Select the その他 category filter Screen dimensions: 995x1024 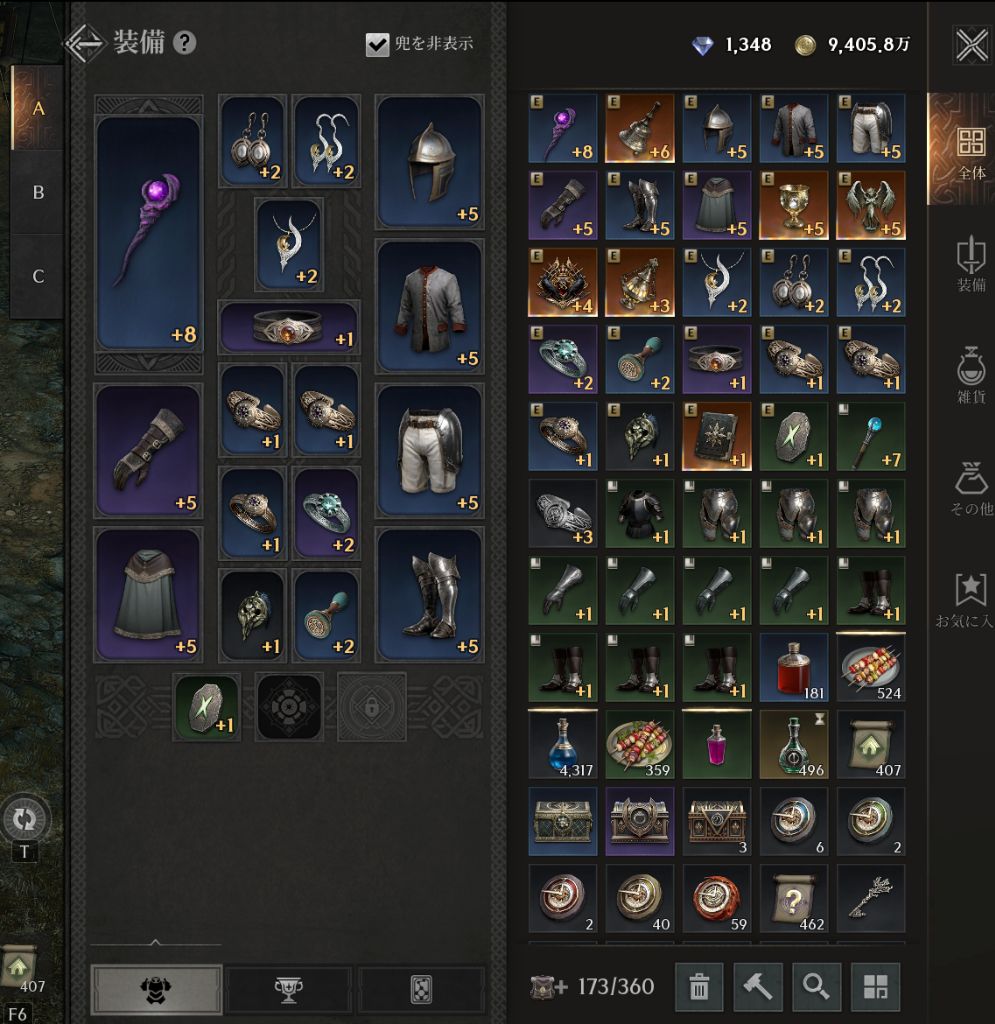[971, 488]
